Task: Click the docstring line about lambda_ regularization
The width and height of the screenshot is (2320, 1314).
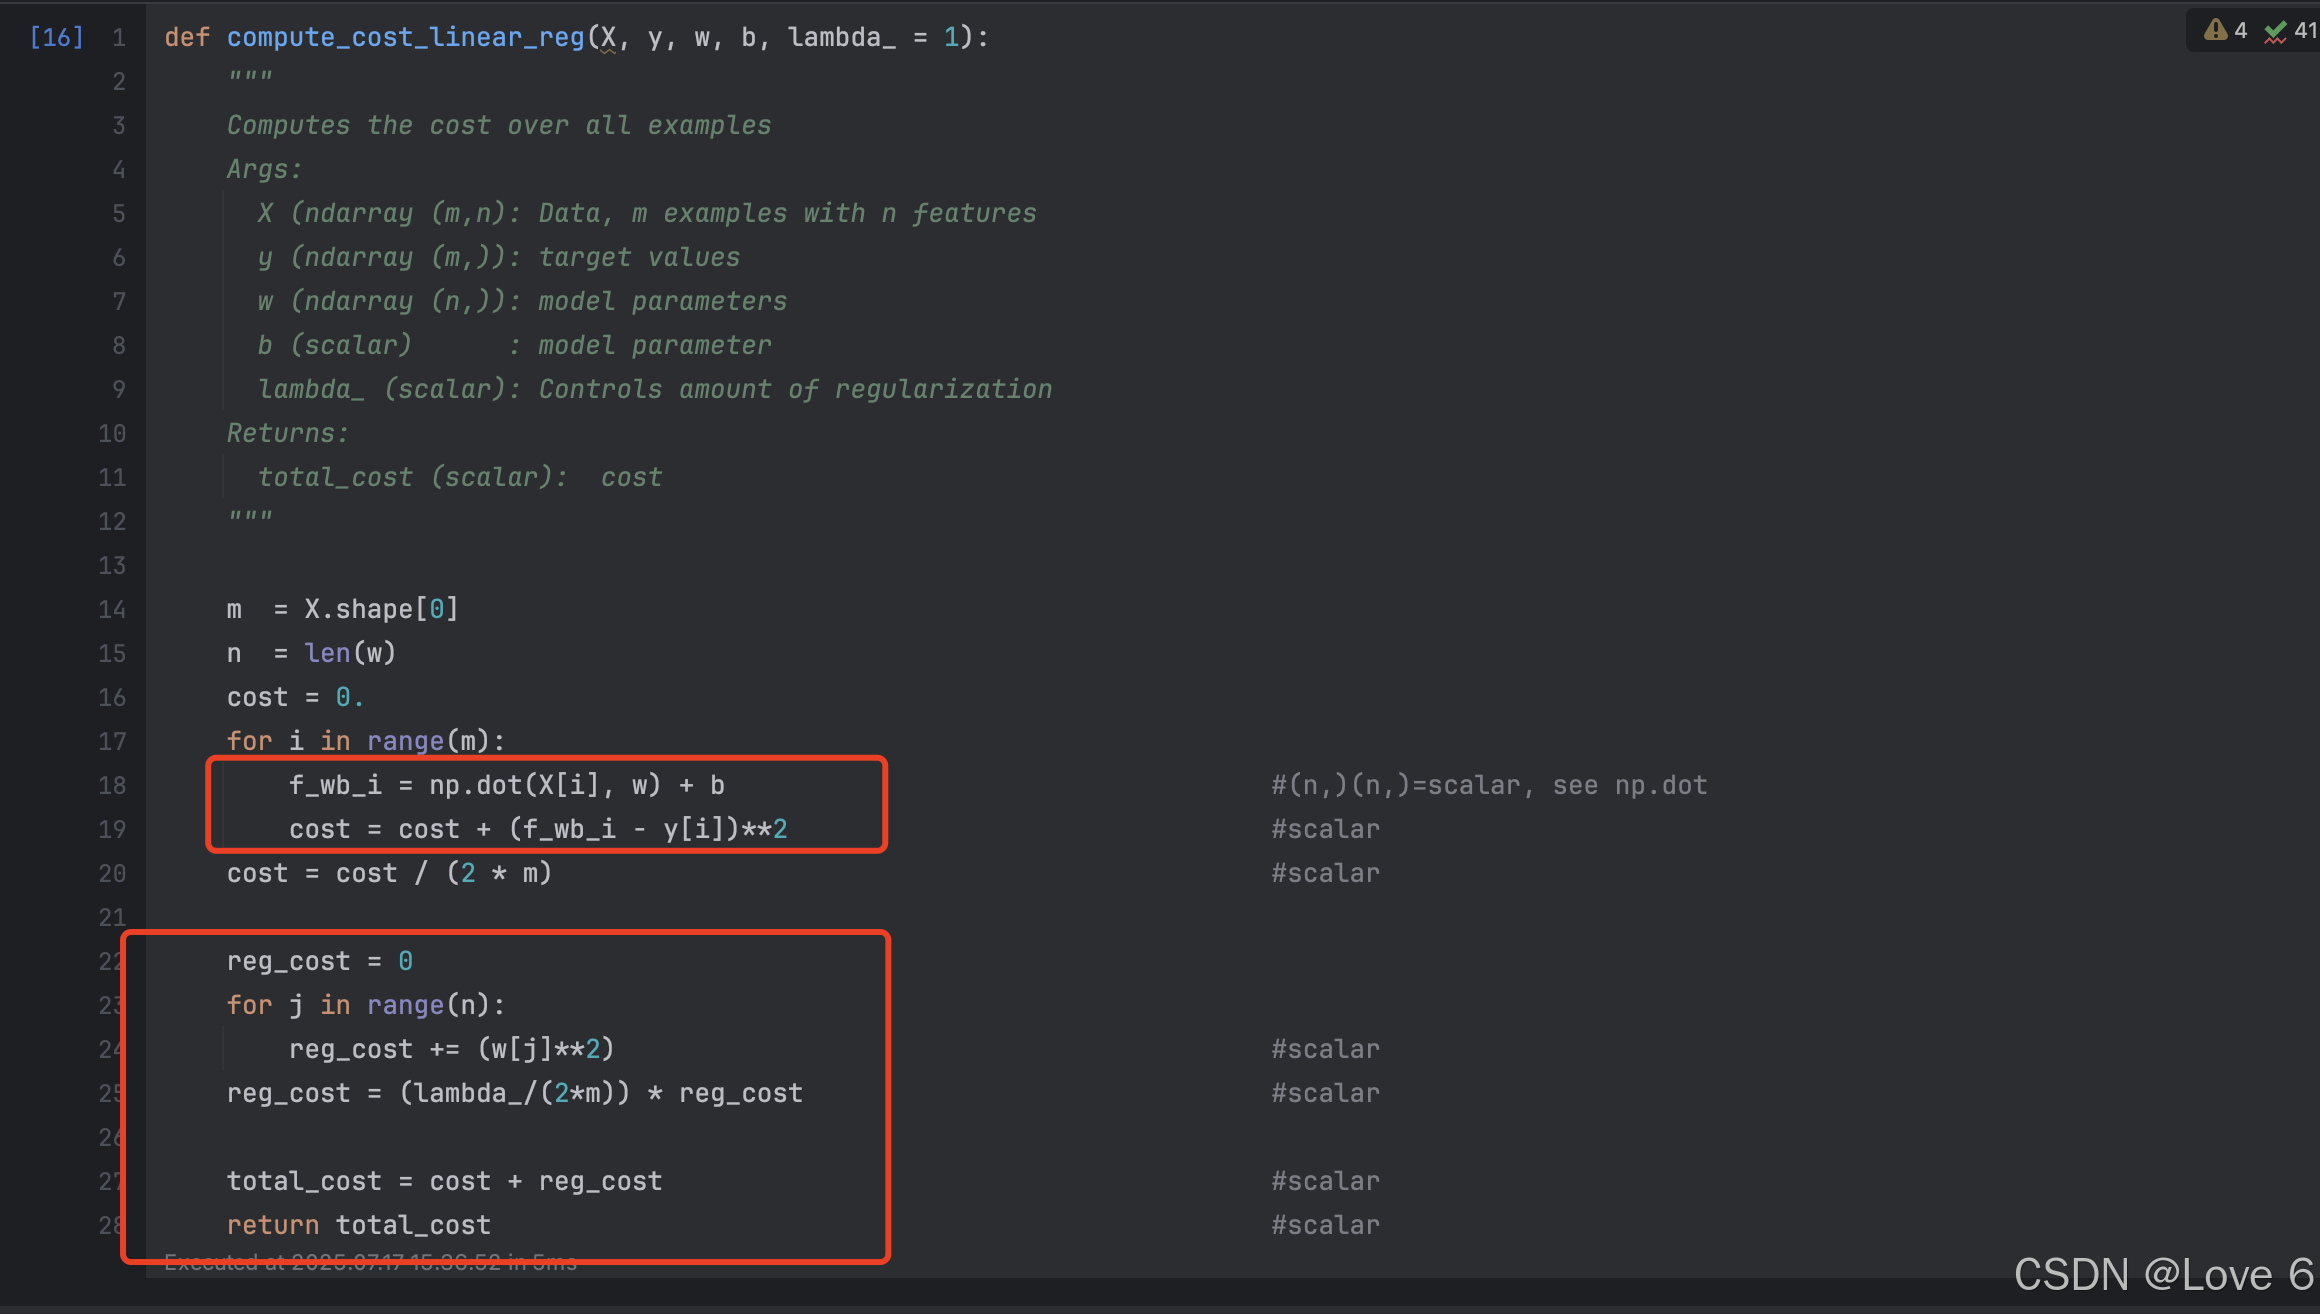Action: [x=655, y=390]
